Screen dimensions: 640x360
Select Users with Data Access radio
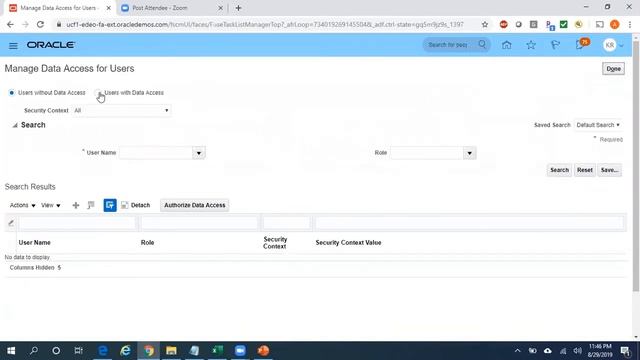point(98,93)
